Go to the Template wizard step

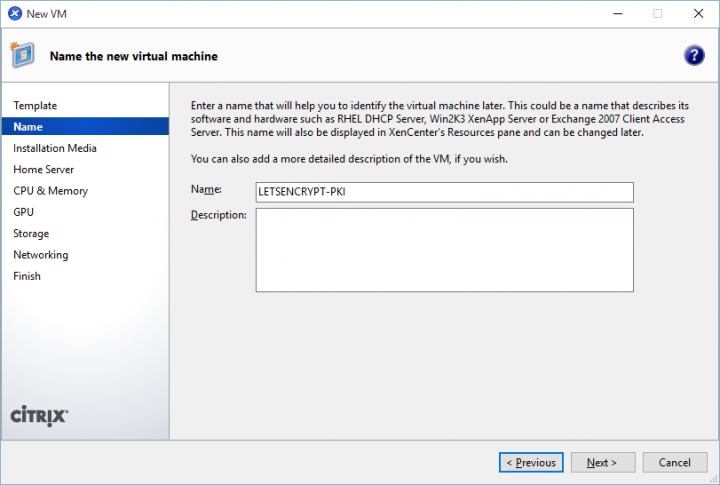click(35, 106)
